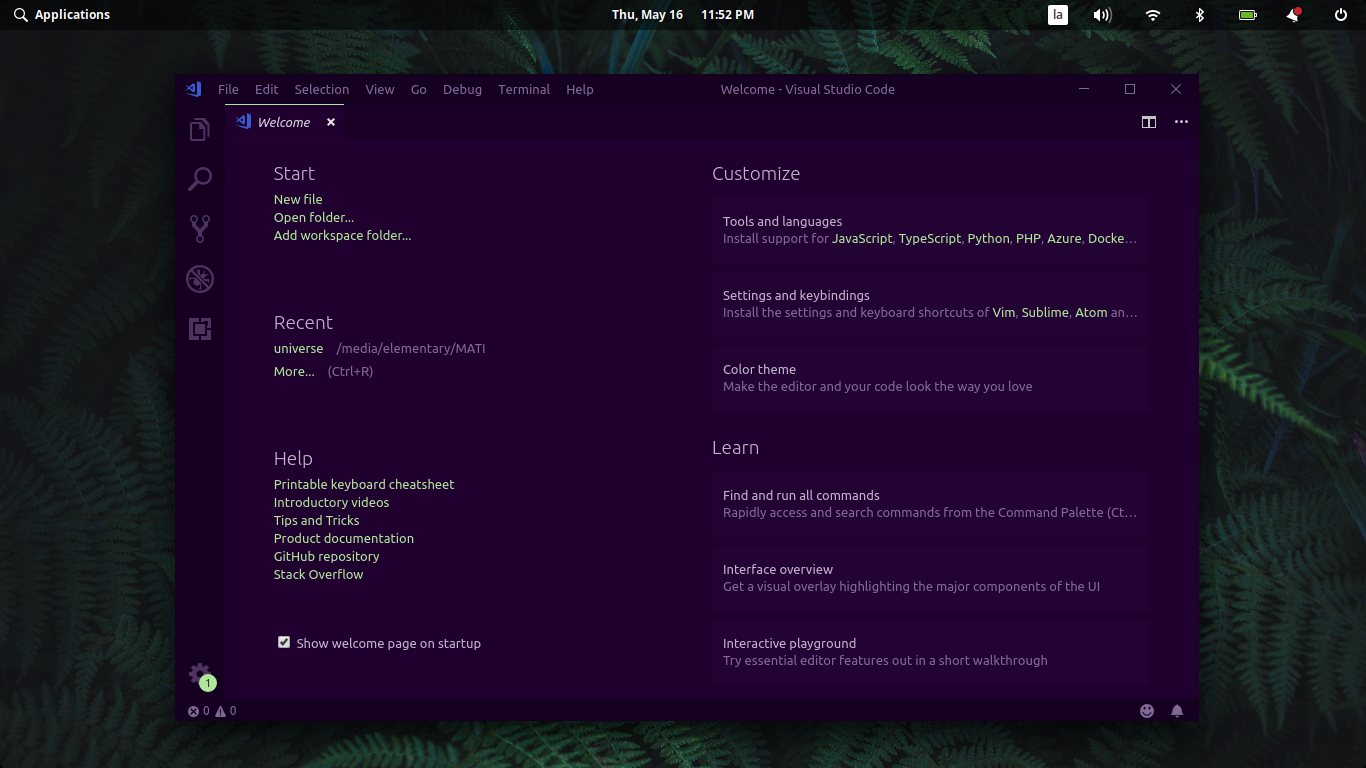Open Product documentation link
The height and width of the screenshot is (768, 1366).
[x=344, y=538]
